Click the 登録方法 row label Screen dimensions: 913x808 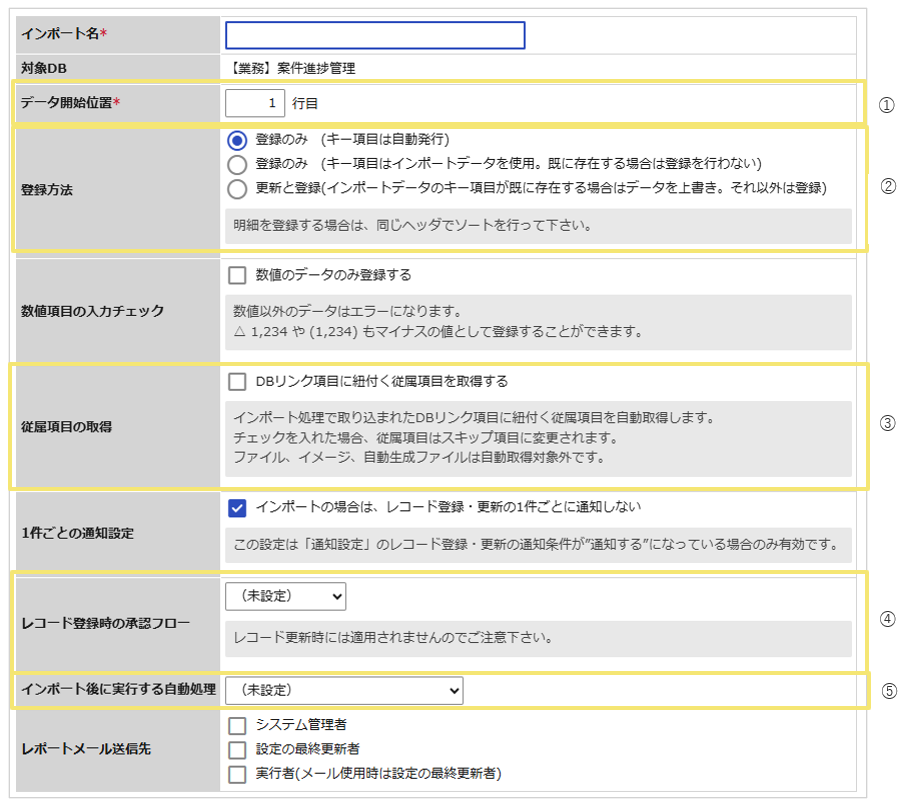click(47, 190)
